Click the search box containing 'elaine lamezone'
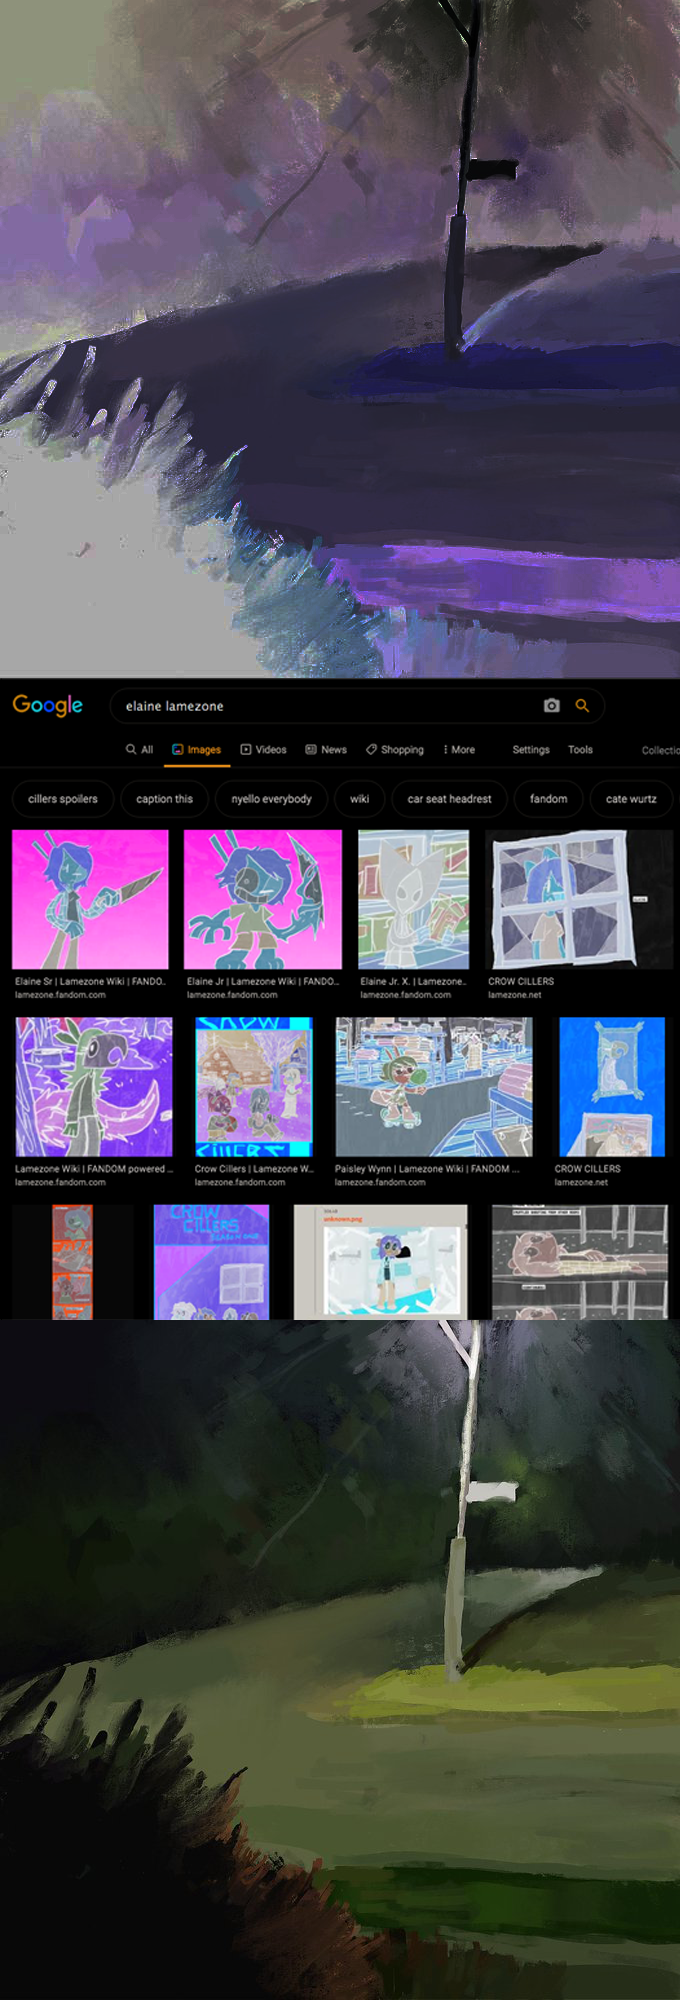The width and height of the screenshot is (680, 2000). pos(320,706)
